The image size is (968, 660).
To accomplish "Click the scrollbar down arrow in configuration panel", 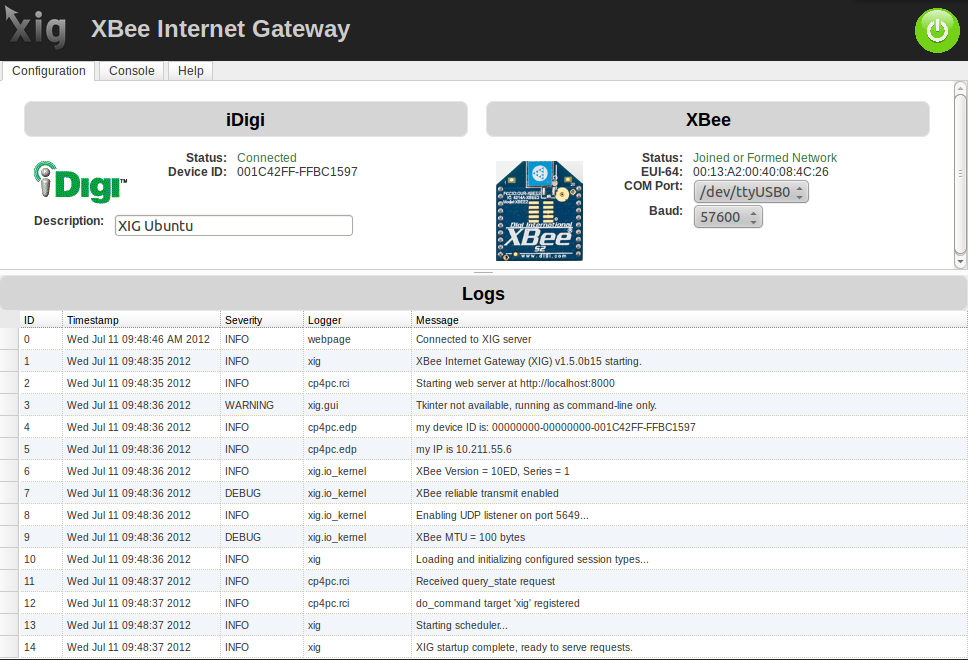I will coord(960,262).
